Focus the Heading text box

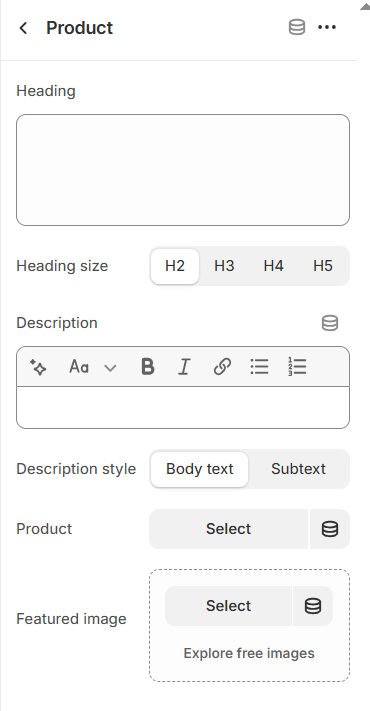tap(183, 170)
